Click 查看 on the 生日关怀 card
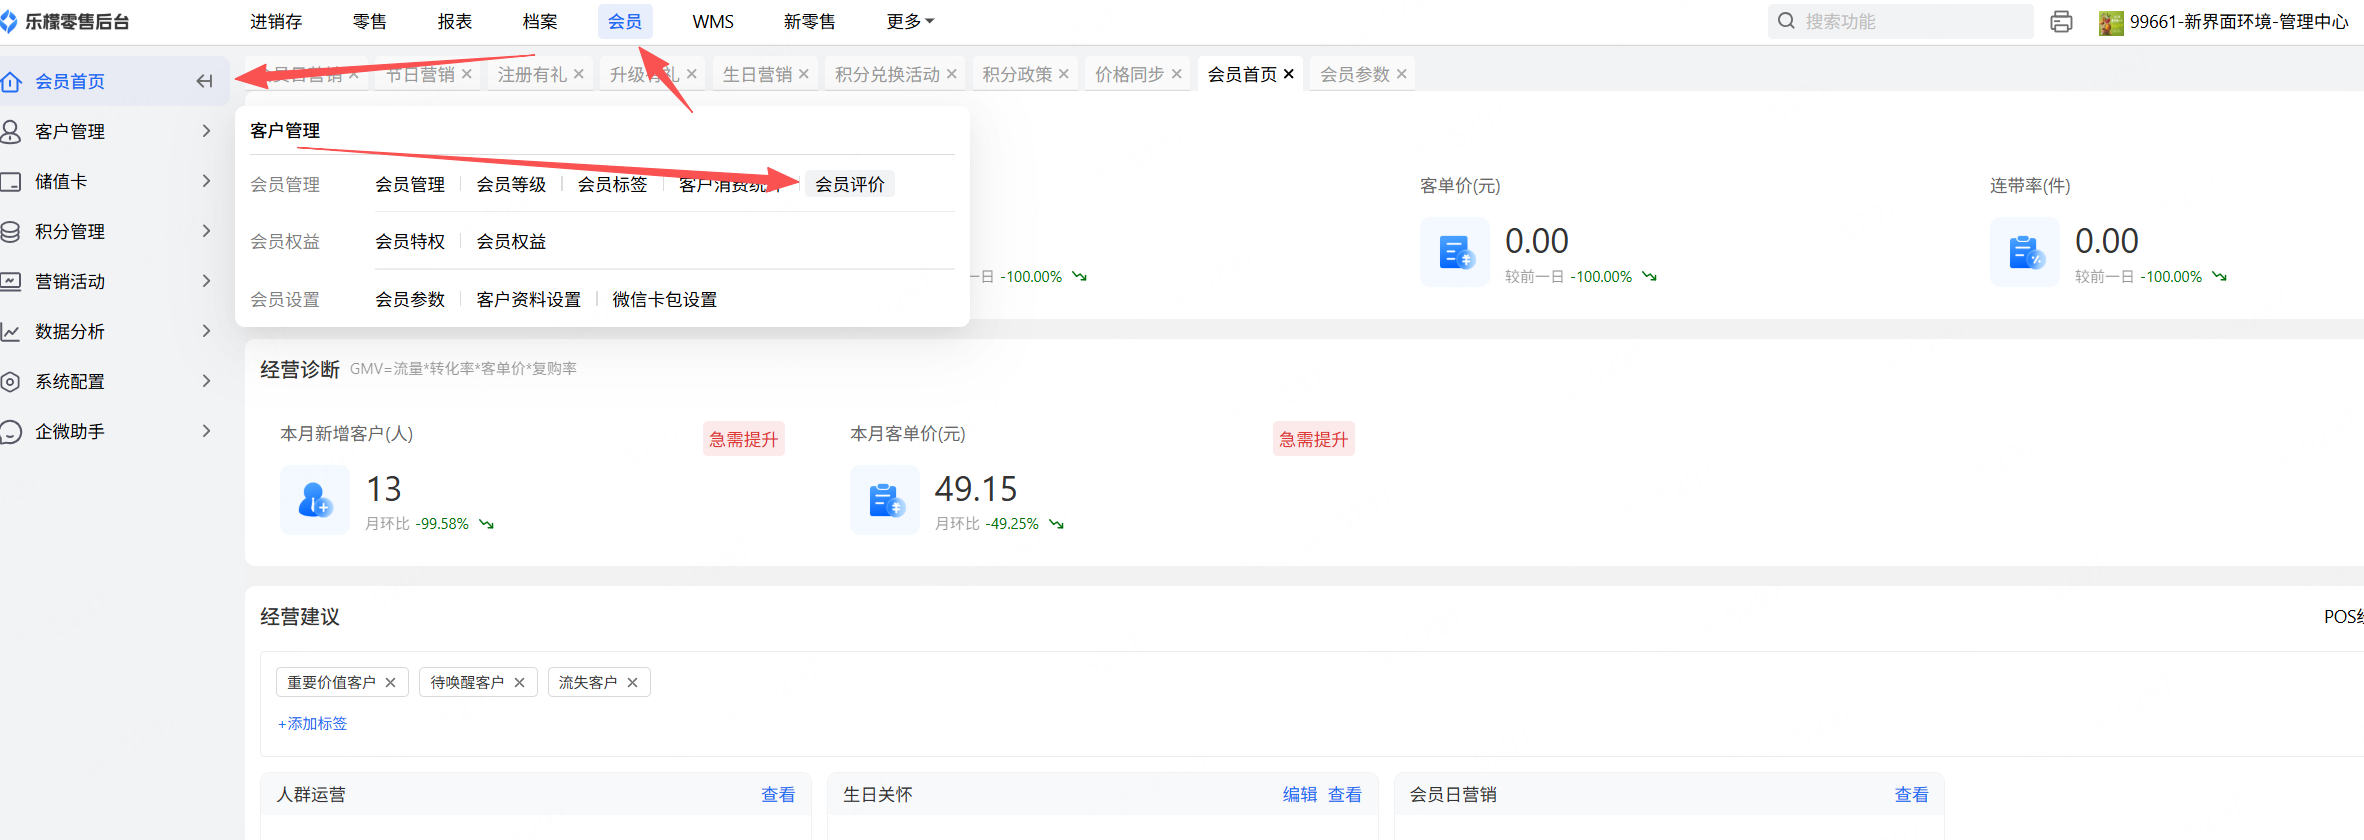 [1345, 794]
